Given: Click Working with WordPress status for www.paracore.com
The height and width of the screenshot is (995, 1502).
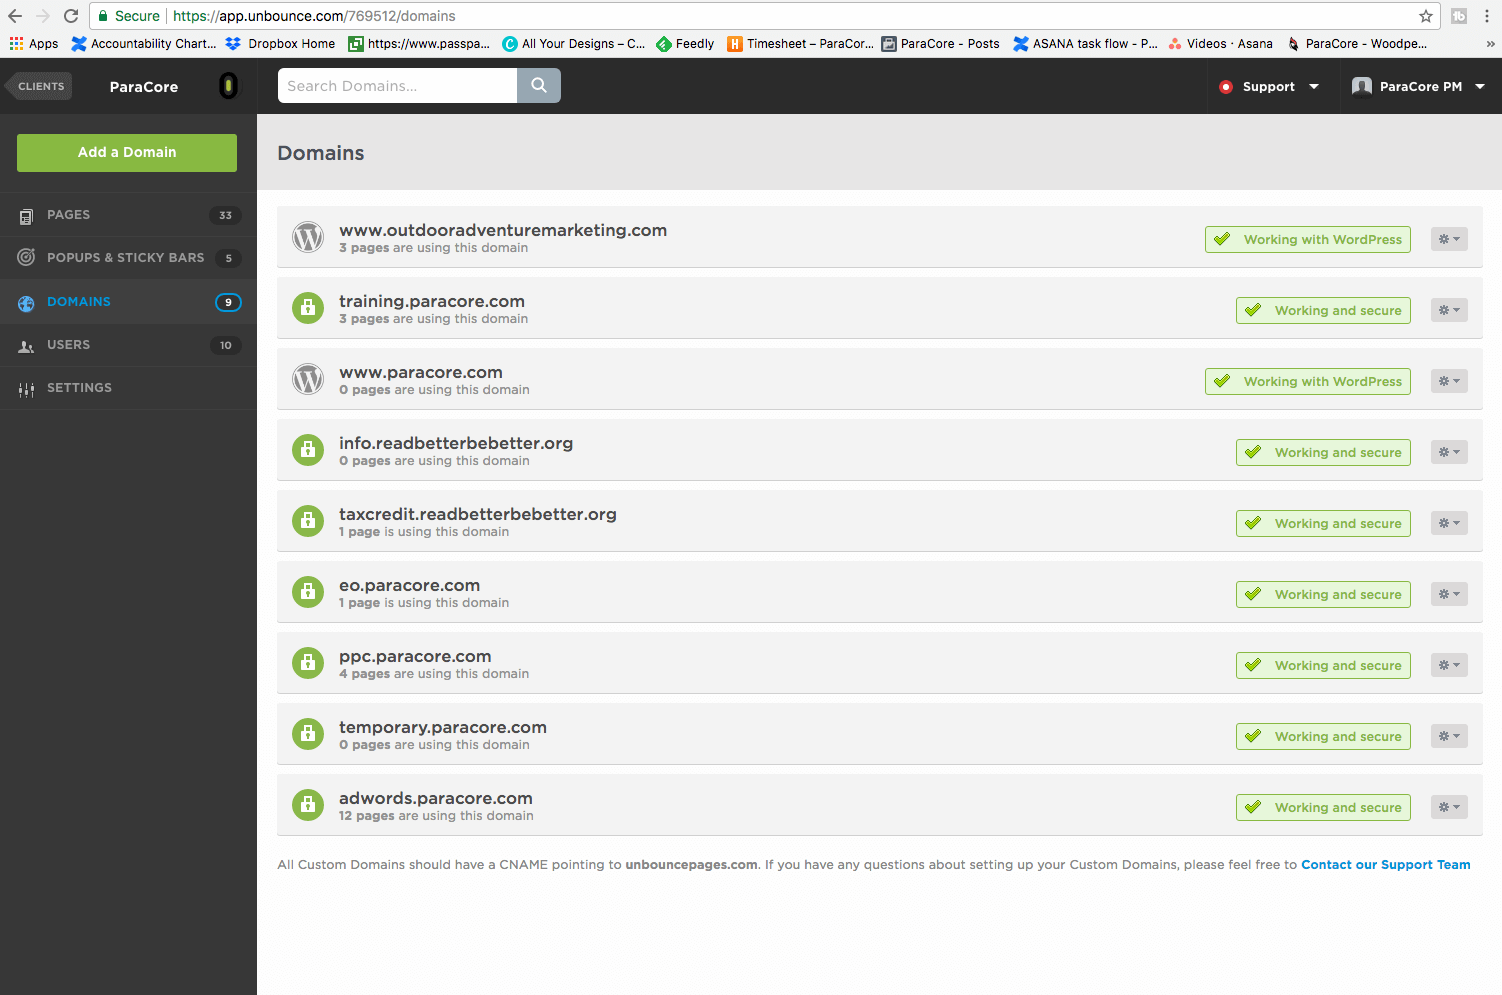Looking at the screenshot, I should [1308, 381].
